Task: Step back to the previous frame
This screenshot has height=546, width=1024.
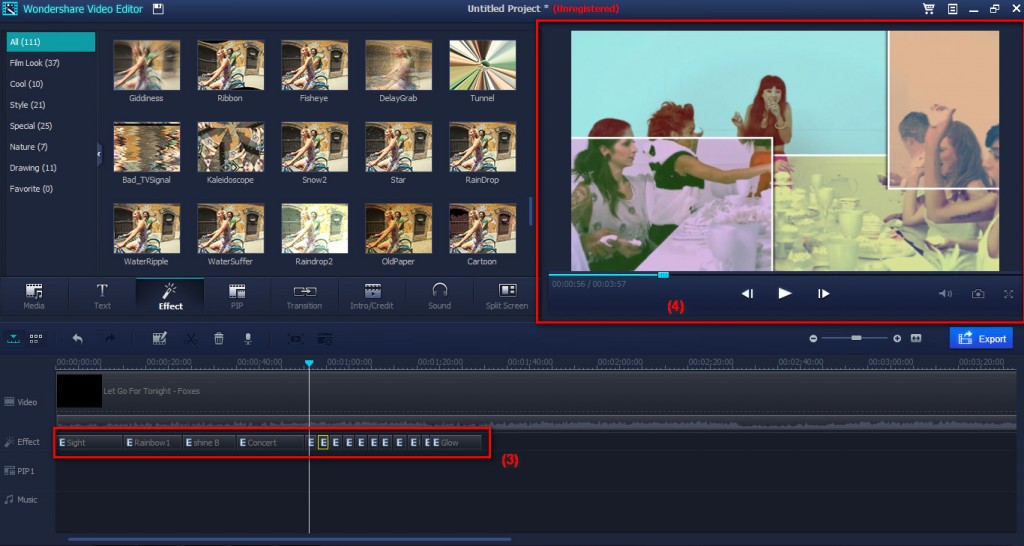Action: [x=747, y=294]
